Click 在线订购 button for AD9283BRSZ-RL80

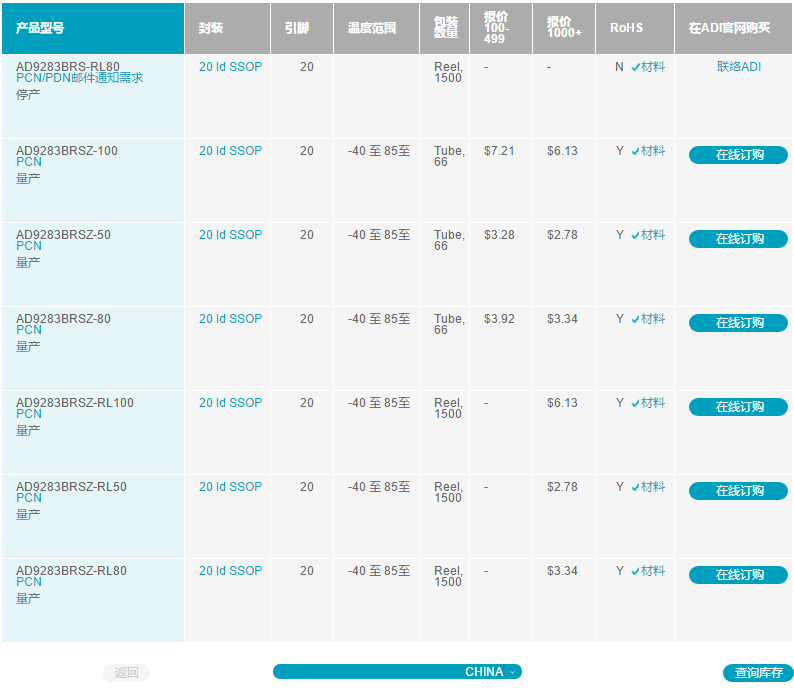pos(738,575)
